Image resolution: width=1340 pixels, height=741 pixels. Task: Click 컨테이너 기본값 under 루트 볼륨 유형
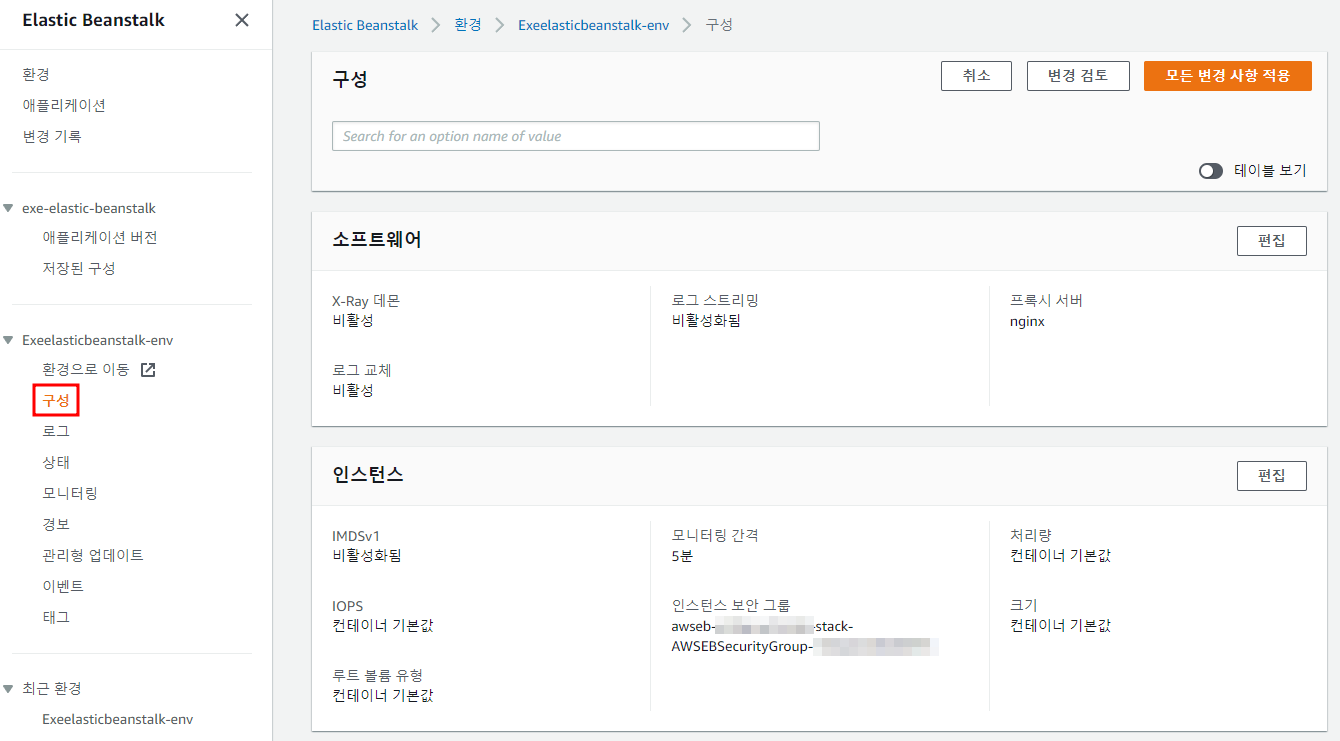pyautogui.click(x=383, y=696)
